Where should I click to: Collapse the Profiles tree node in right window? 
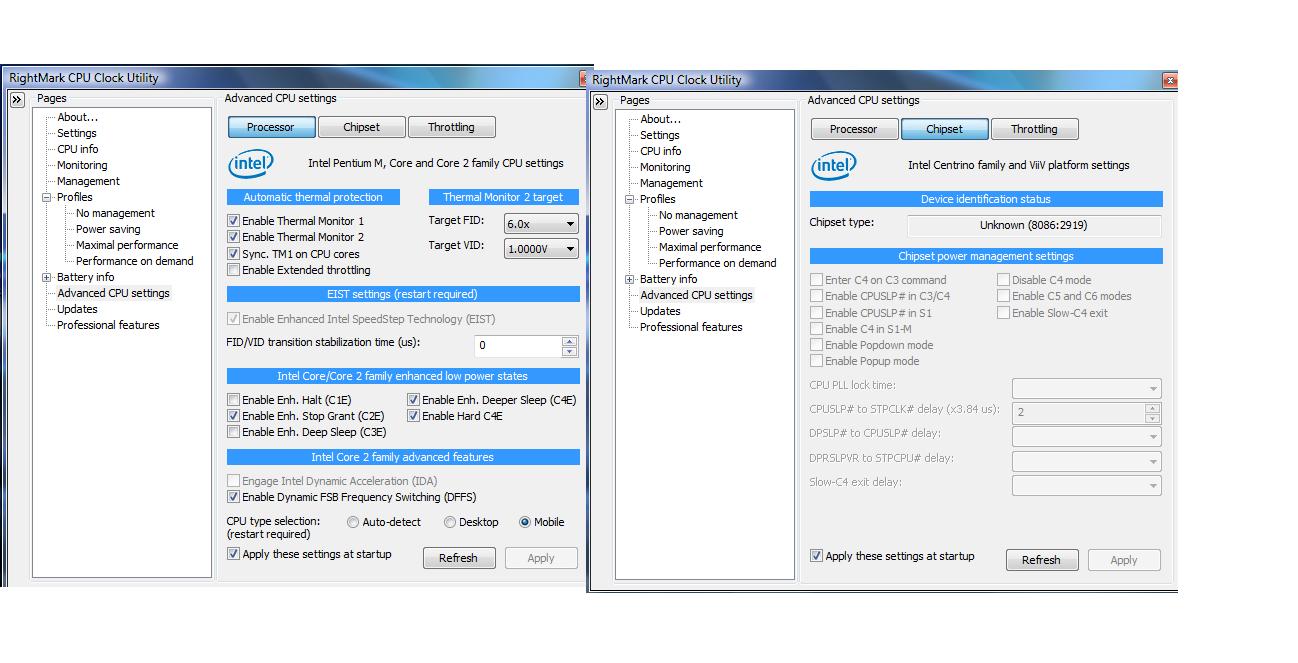point(629,199)
